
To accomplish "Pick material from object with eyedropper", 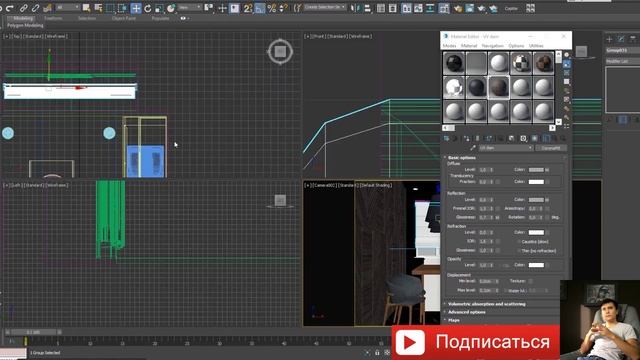I will point(473,148).
